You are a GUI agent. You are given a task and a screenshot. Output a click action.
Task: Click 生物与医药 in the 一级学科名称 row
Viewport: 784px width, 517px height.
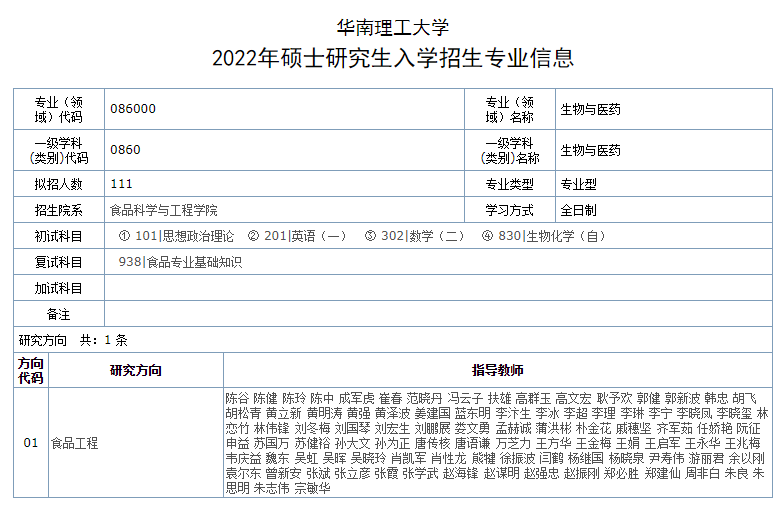[x=590, y=150]
